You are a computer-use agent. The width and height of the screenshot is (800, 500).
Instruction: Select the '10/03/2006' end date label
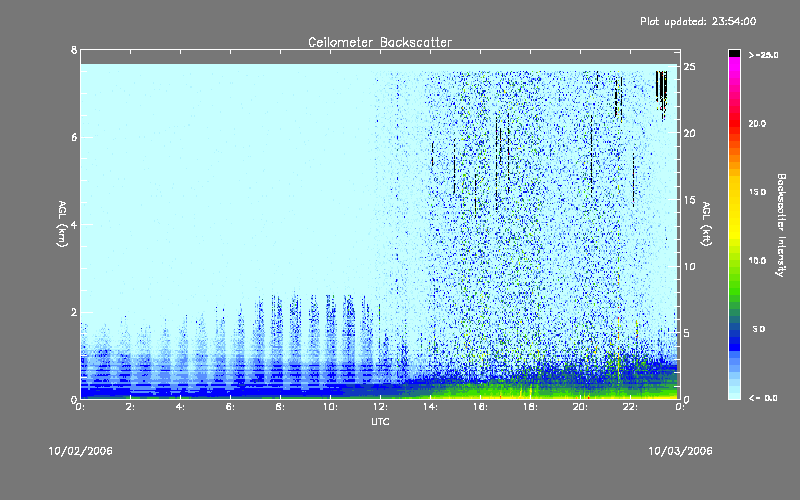(x=680, y=451)
